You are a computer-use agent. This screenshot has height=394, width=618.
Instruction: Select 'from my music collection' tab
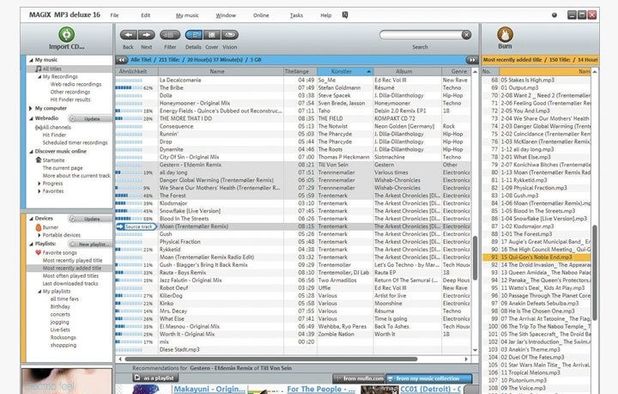coord(429,378)
